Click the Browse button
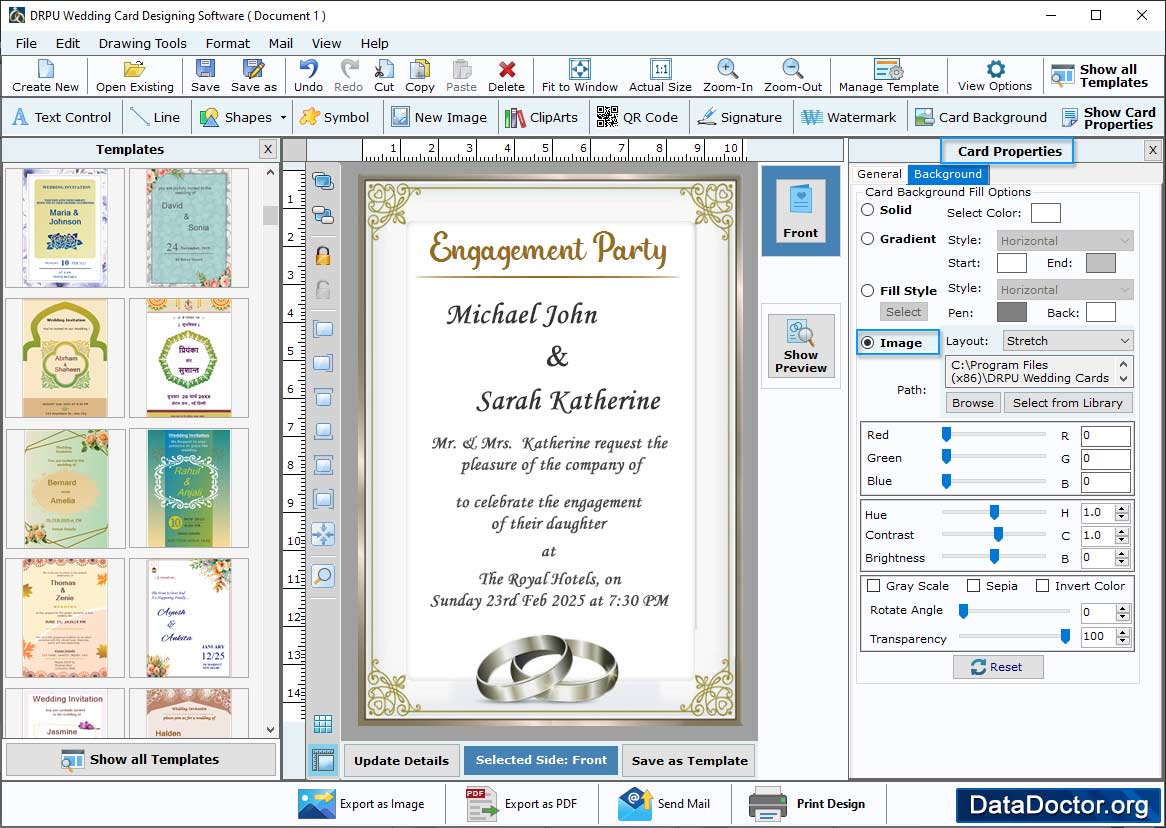Image resolution: width=1166 pixels, height=828 pixels. tap(973, 402)
